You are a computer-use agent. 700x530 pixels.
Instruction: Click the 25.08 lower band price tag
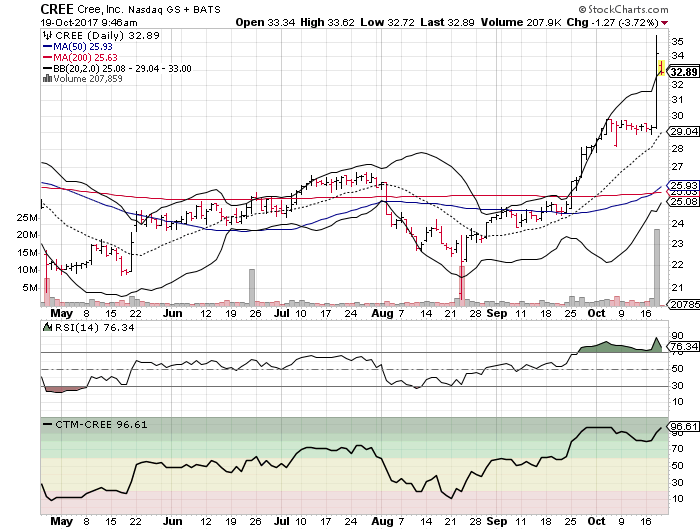(683, 202)
